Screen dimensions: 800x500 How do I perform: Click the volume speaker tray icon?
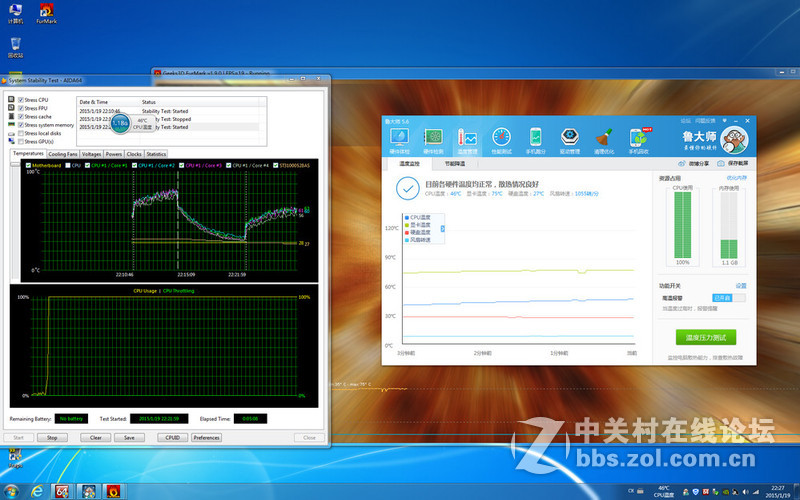coord(746,492)
